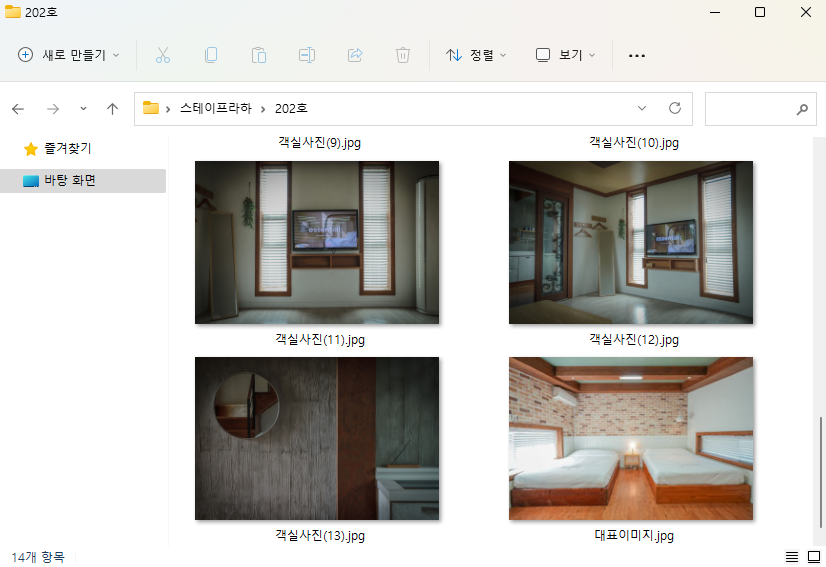Click the 14개 항목 status text

coord(38,557)
